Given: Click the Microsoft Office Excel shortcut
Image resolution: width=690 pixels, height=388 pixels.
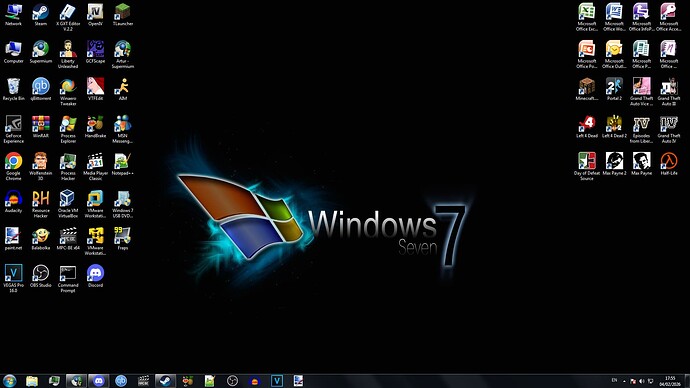Looking at the screenshot, I should 587,17.
